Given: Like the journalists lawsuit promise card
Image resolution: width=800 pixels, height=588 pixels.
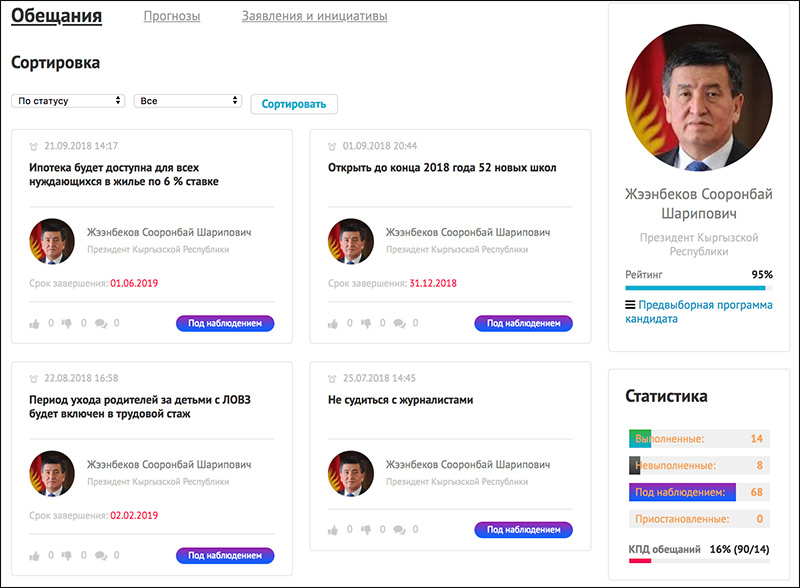Looking at the screenshot, I should coord(333,530).
